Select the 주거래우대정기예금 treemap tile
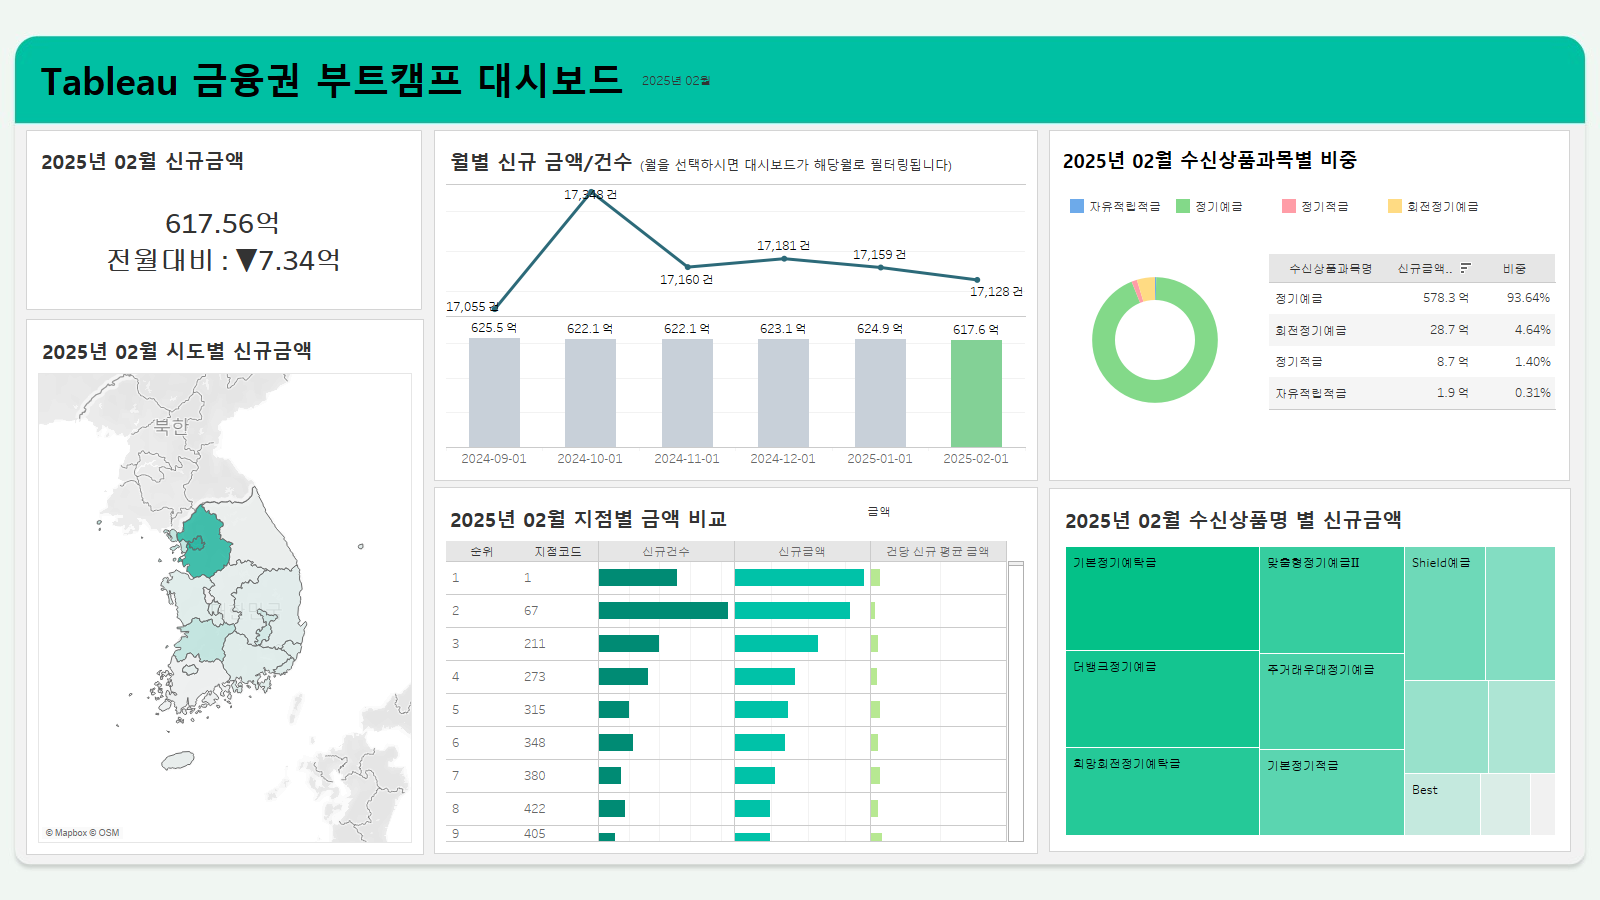Viewport: 1600px width, 900px height. point(1332,701)
